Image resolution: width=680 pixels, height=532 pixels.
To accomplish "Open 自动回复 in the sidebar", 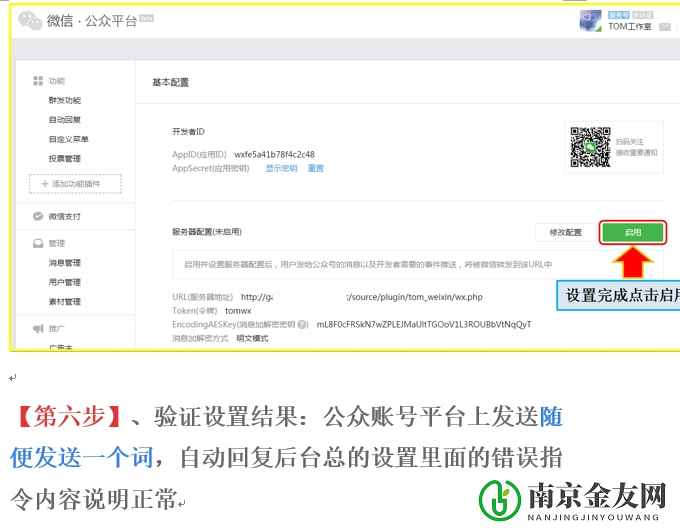I will 65,120.
